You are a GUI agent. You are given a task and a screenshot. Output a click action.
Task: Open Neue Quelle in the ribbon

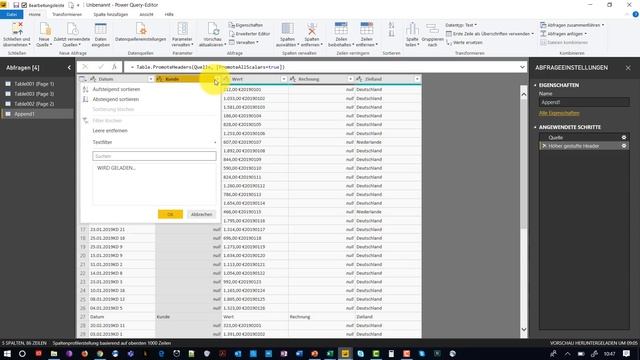coord(44,35)
